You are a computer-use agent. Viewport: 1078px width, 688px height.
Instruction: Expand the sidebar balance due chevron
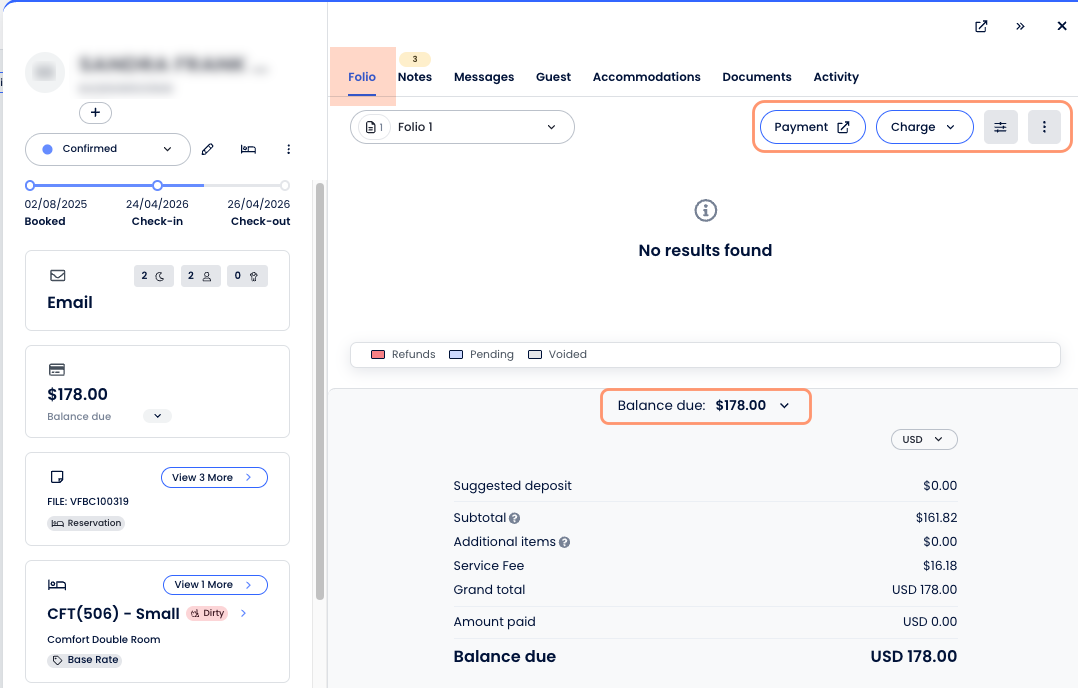157,416
